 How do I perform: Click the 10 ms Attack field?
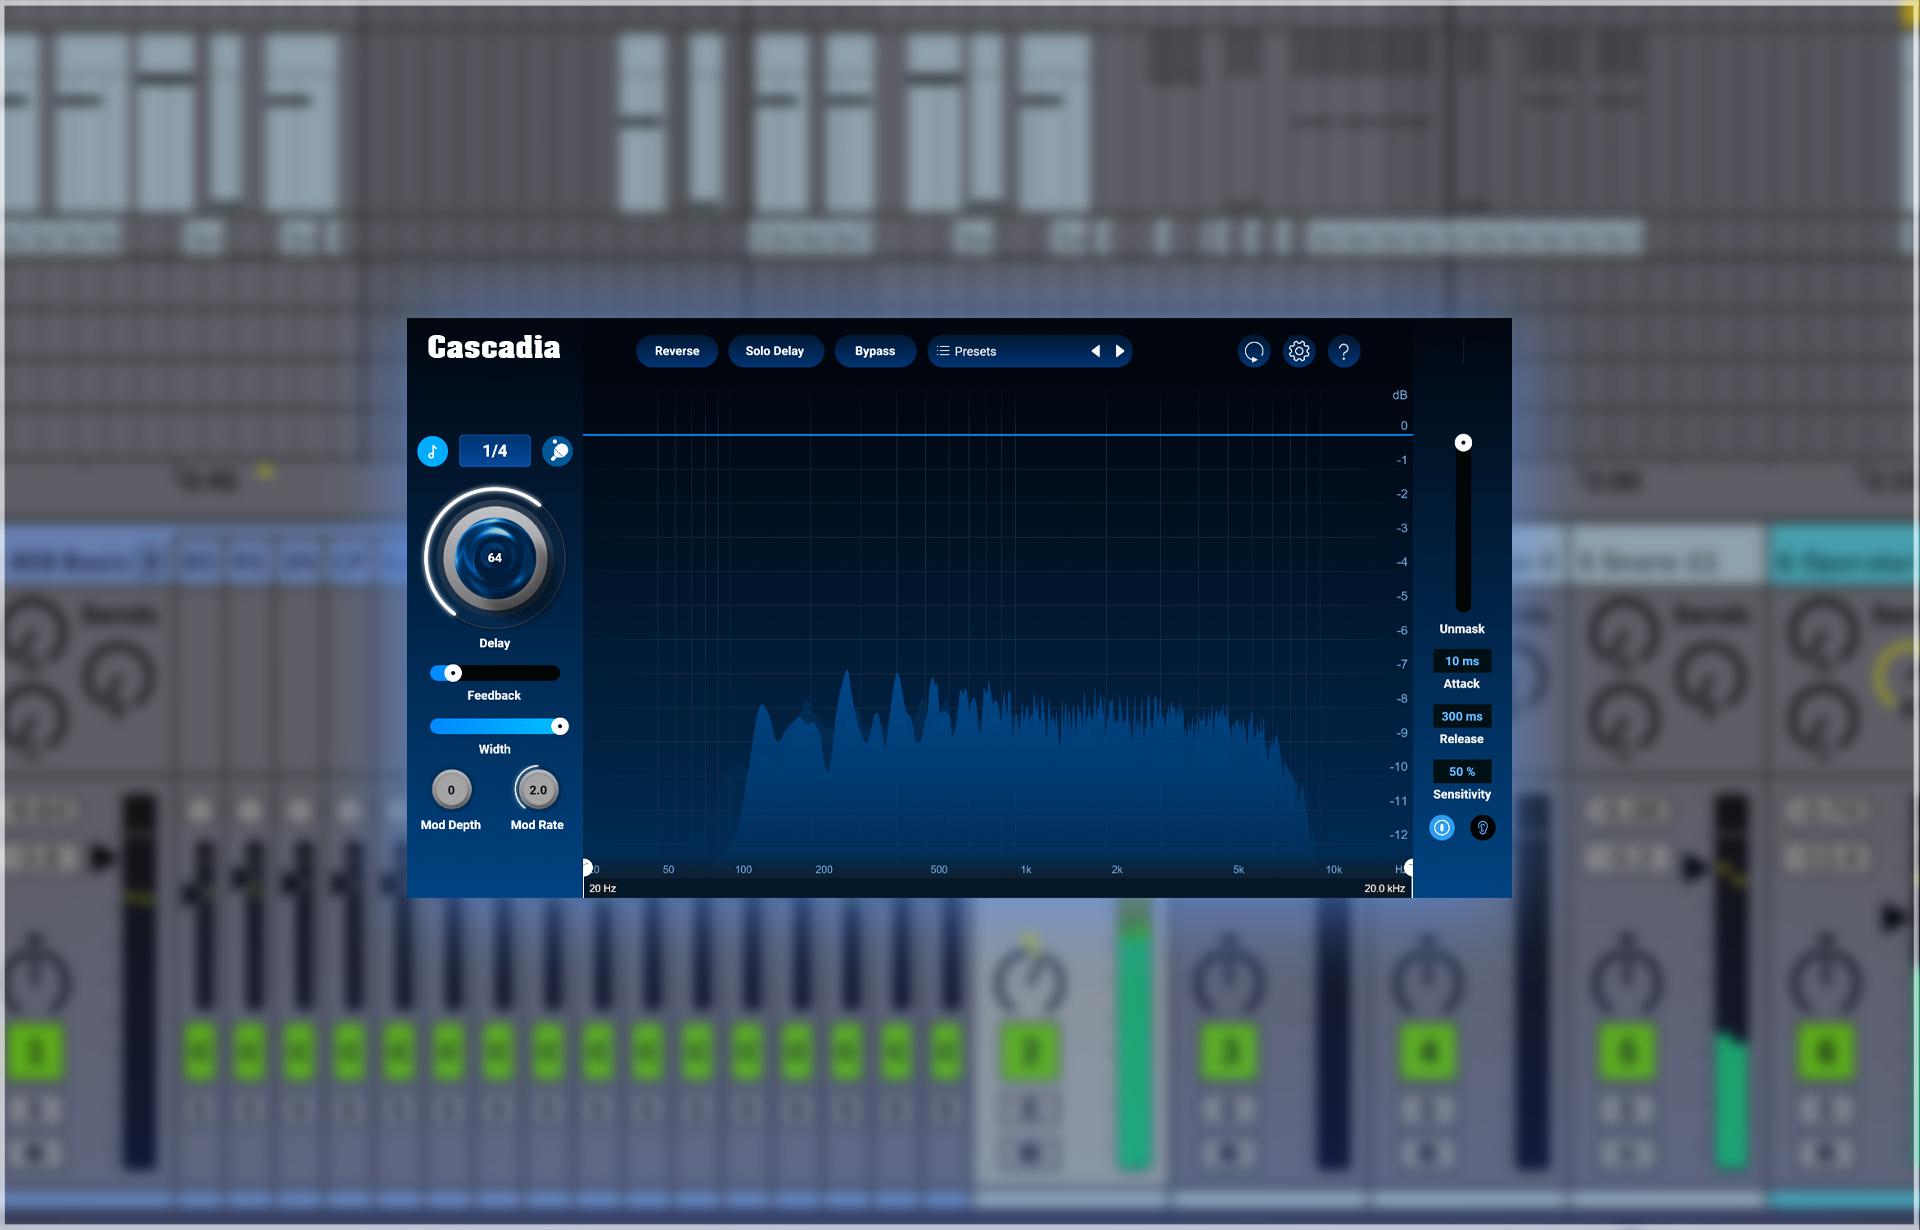[x=1462, y=661]
